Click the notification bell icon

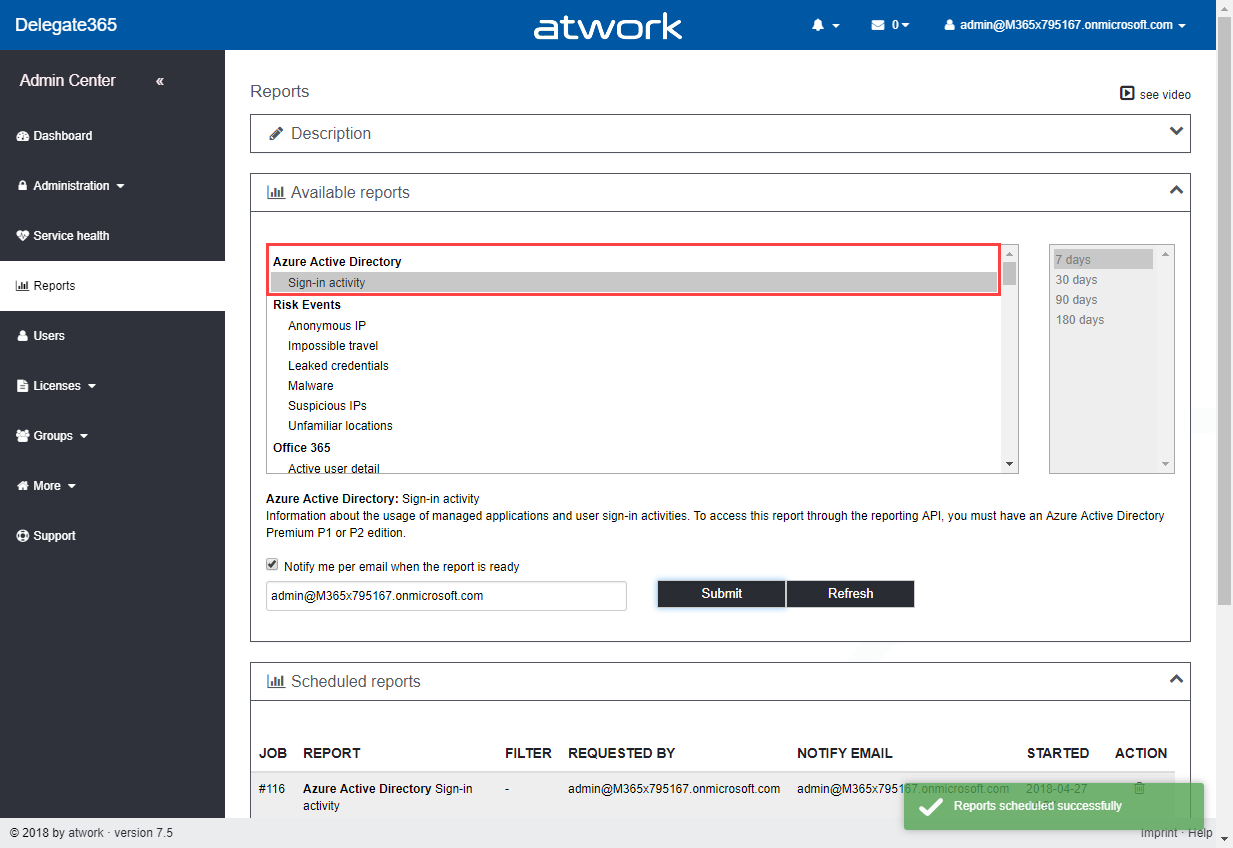point(817,25)
